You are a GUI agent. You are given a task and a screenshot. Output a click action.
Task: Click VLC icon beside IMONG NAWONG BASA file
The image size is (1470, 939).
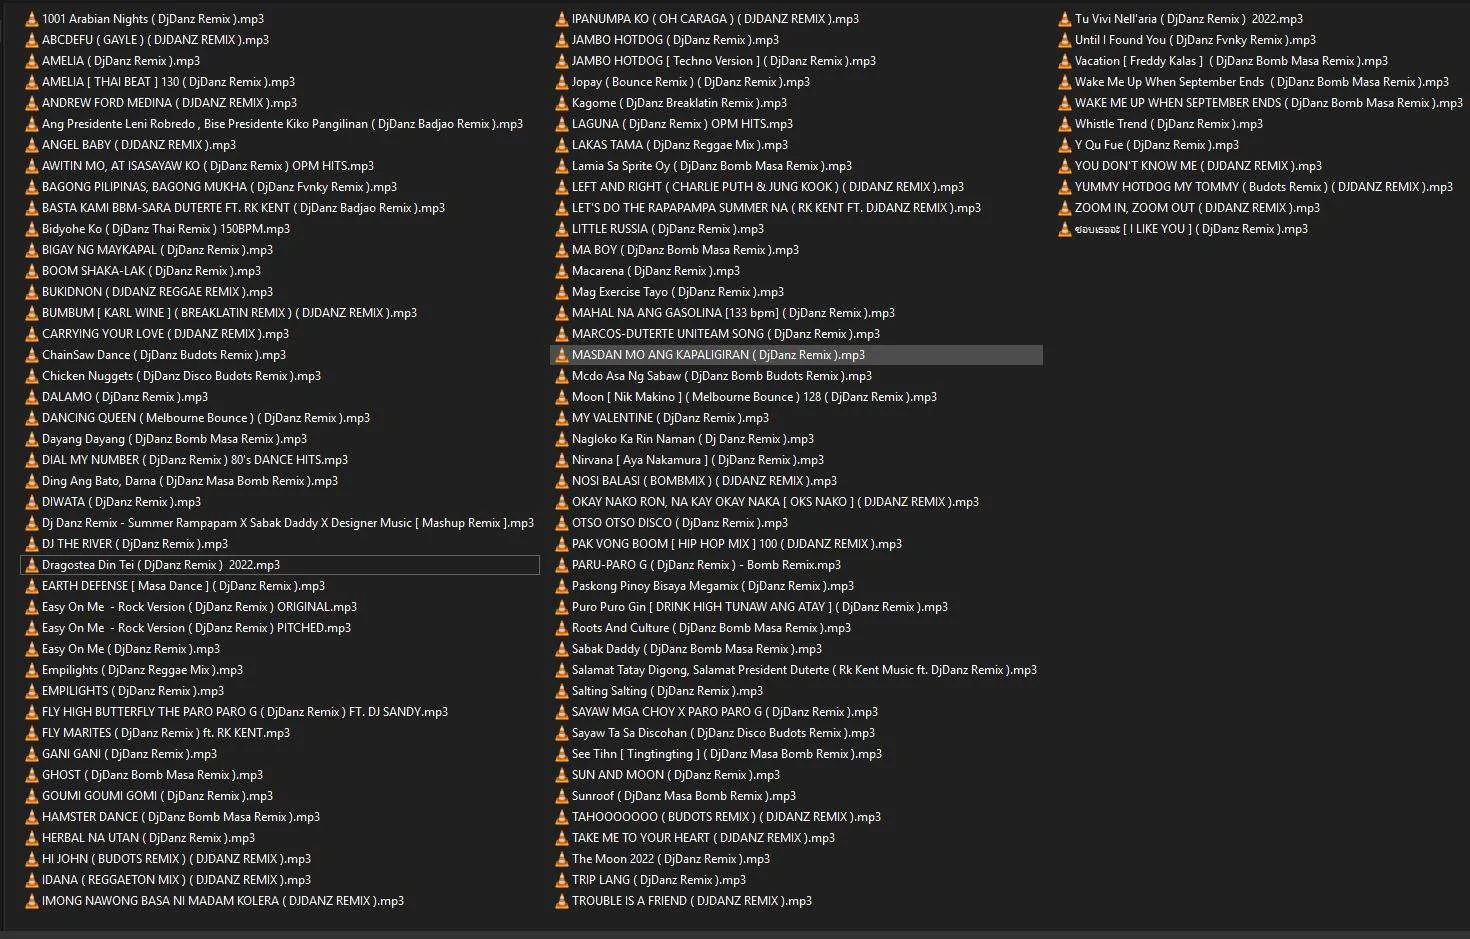[x=32, y=901]
